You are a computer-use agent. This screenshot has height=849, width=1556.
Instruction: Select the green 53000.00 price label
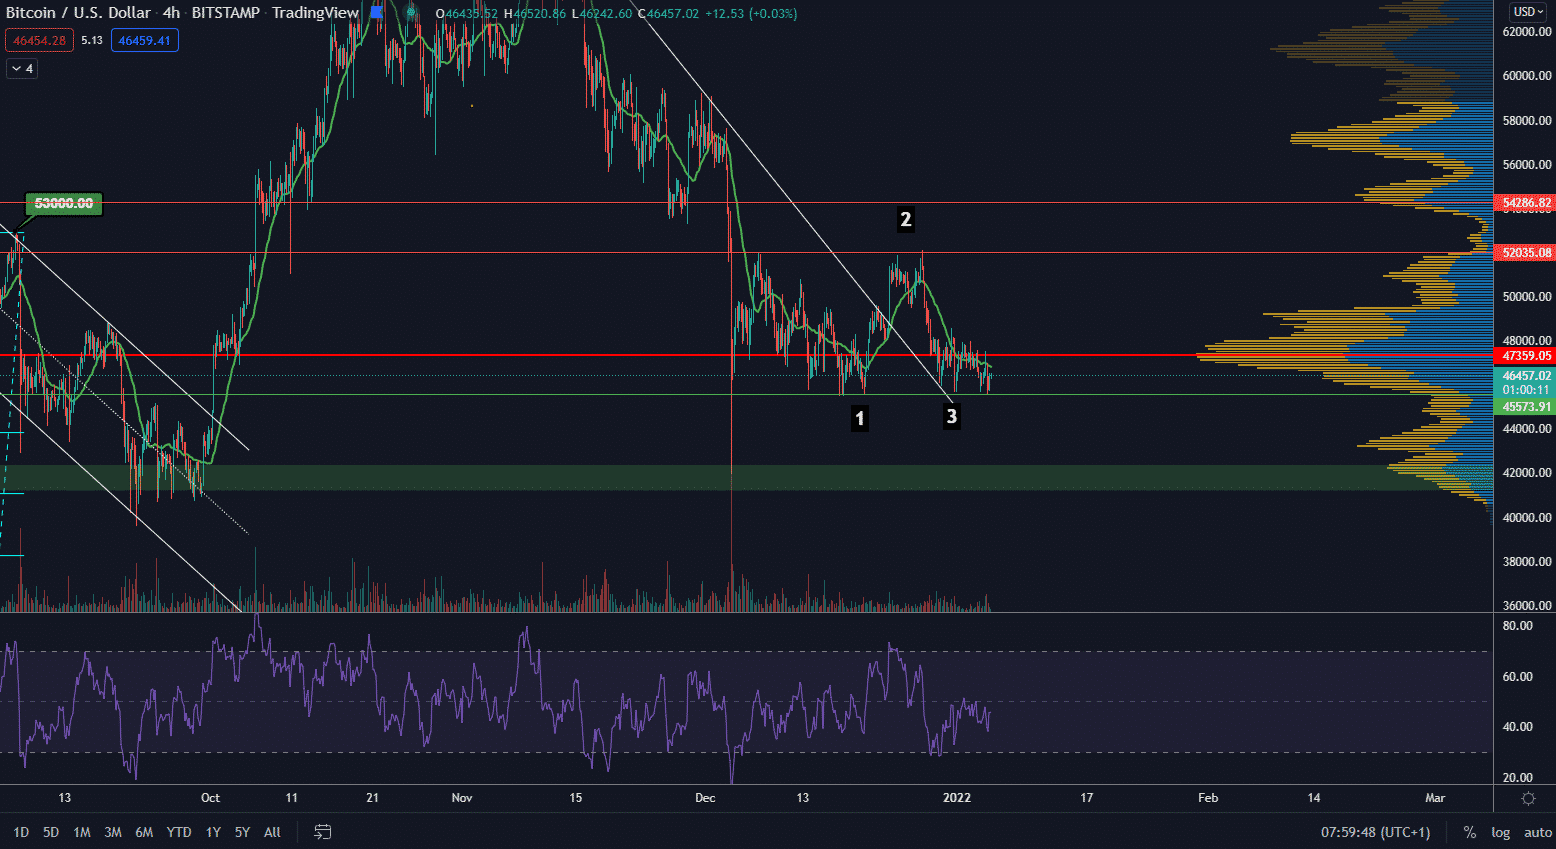pyautogui.click(x=64, y=204)
